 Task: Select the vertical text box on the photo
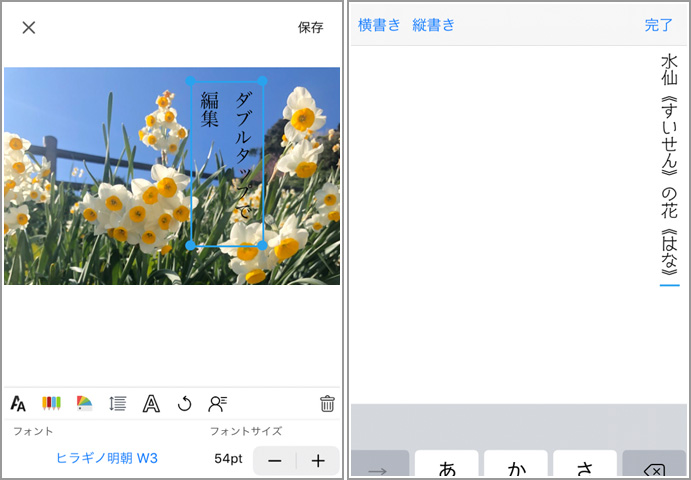coord(227,163)
